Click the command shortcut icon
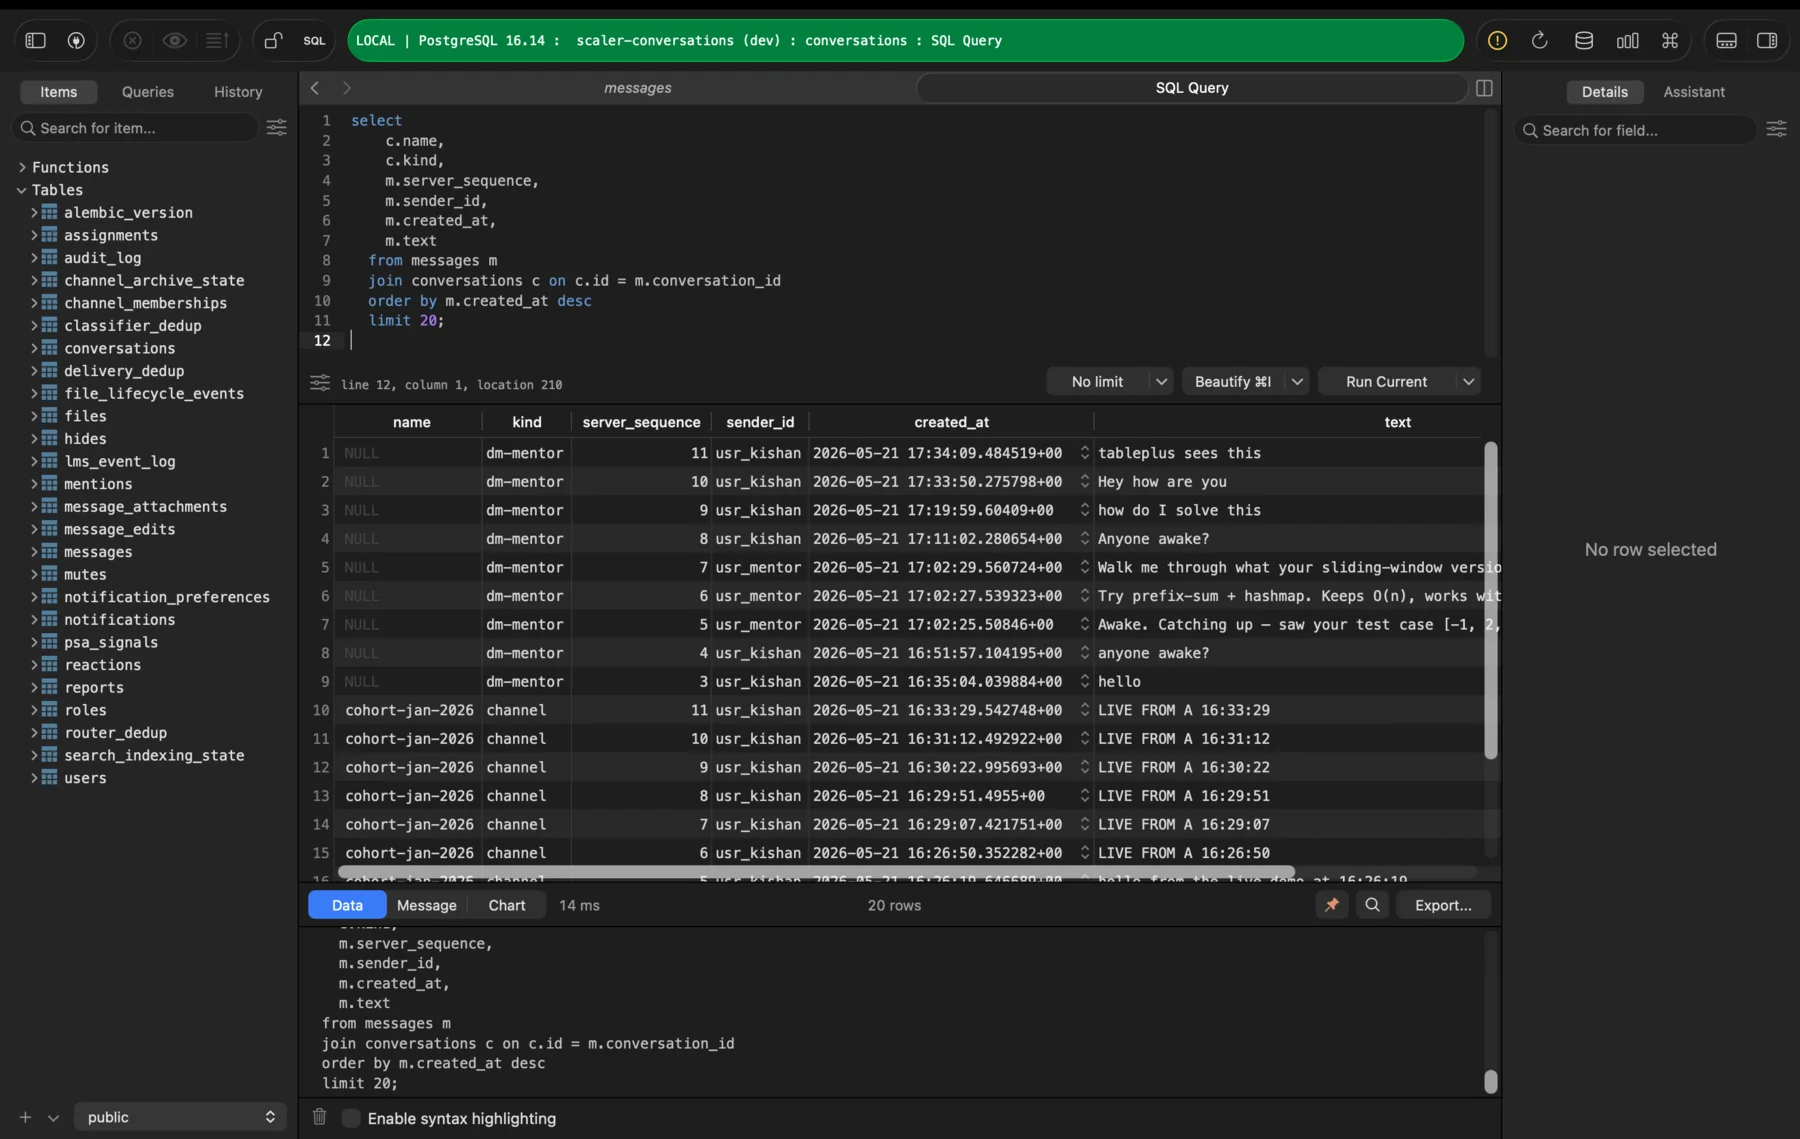1800x1139 pixels. click(1670, 41)
